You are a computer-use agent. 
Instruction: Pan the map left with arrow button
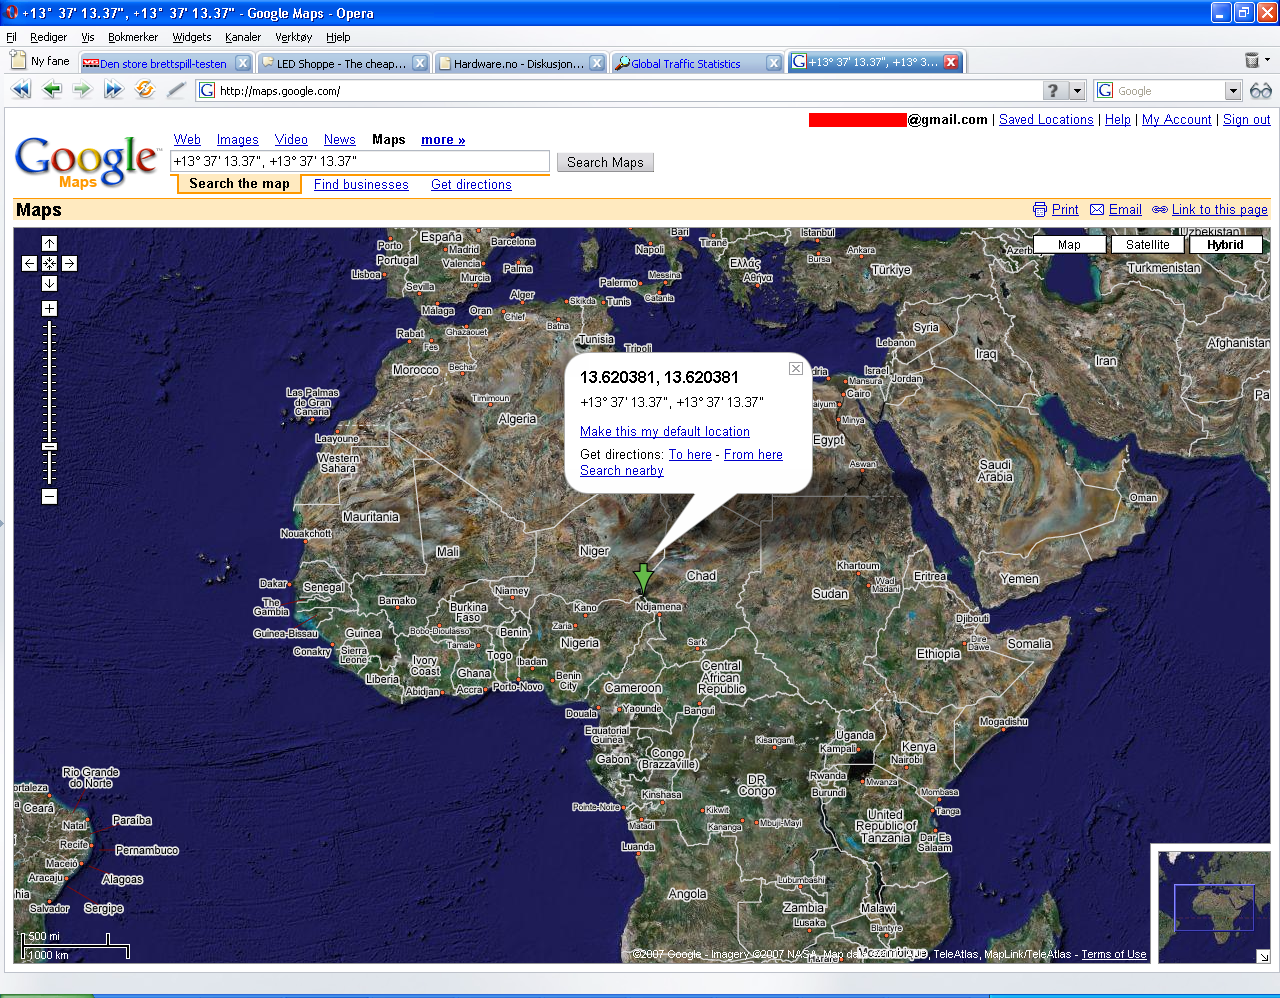coord(29,264)
